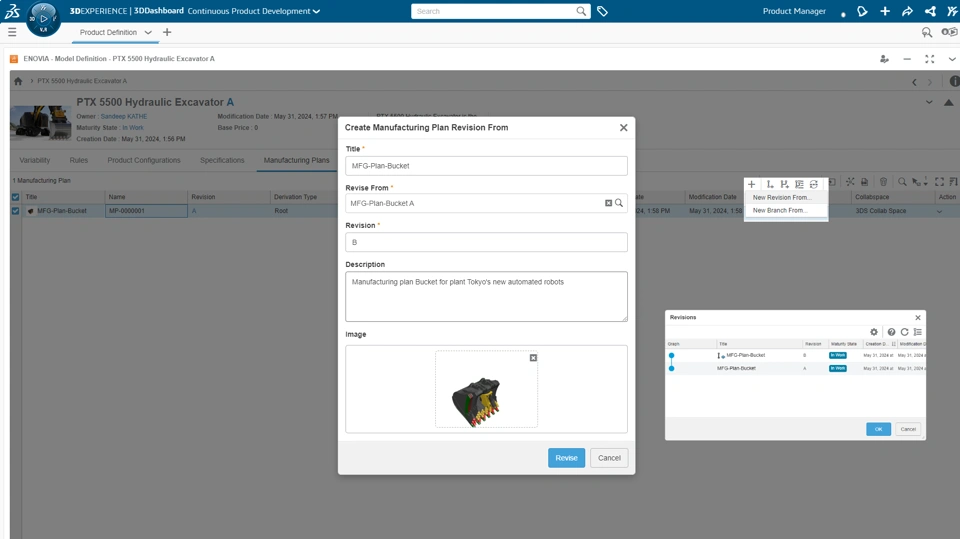Screen dimensions: 960x539
Task: Click the user search icon below top bar
Action: [927, 32]
